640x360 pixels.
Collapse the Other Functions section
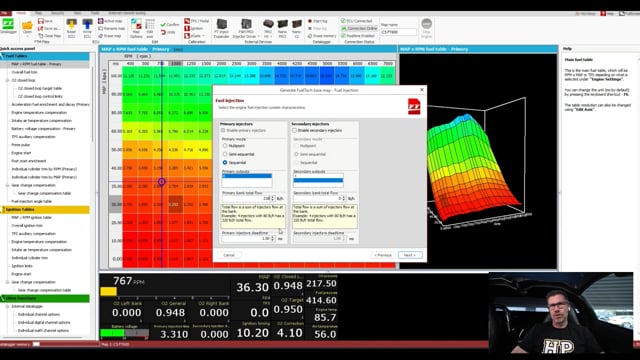click(45, 298)
